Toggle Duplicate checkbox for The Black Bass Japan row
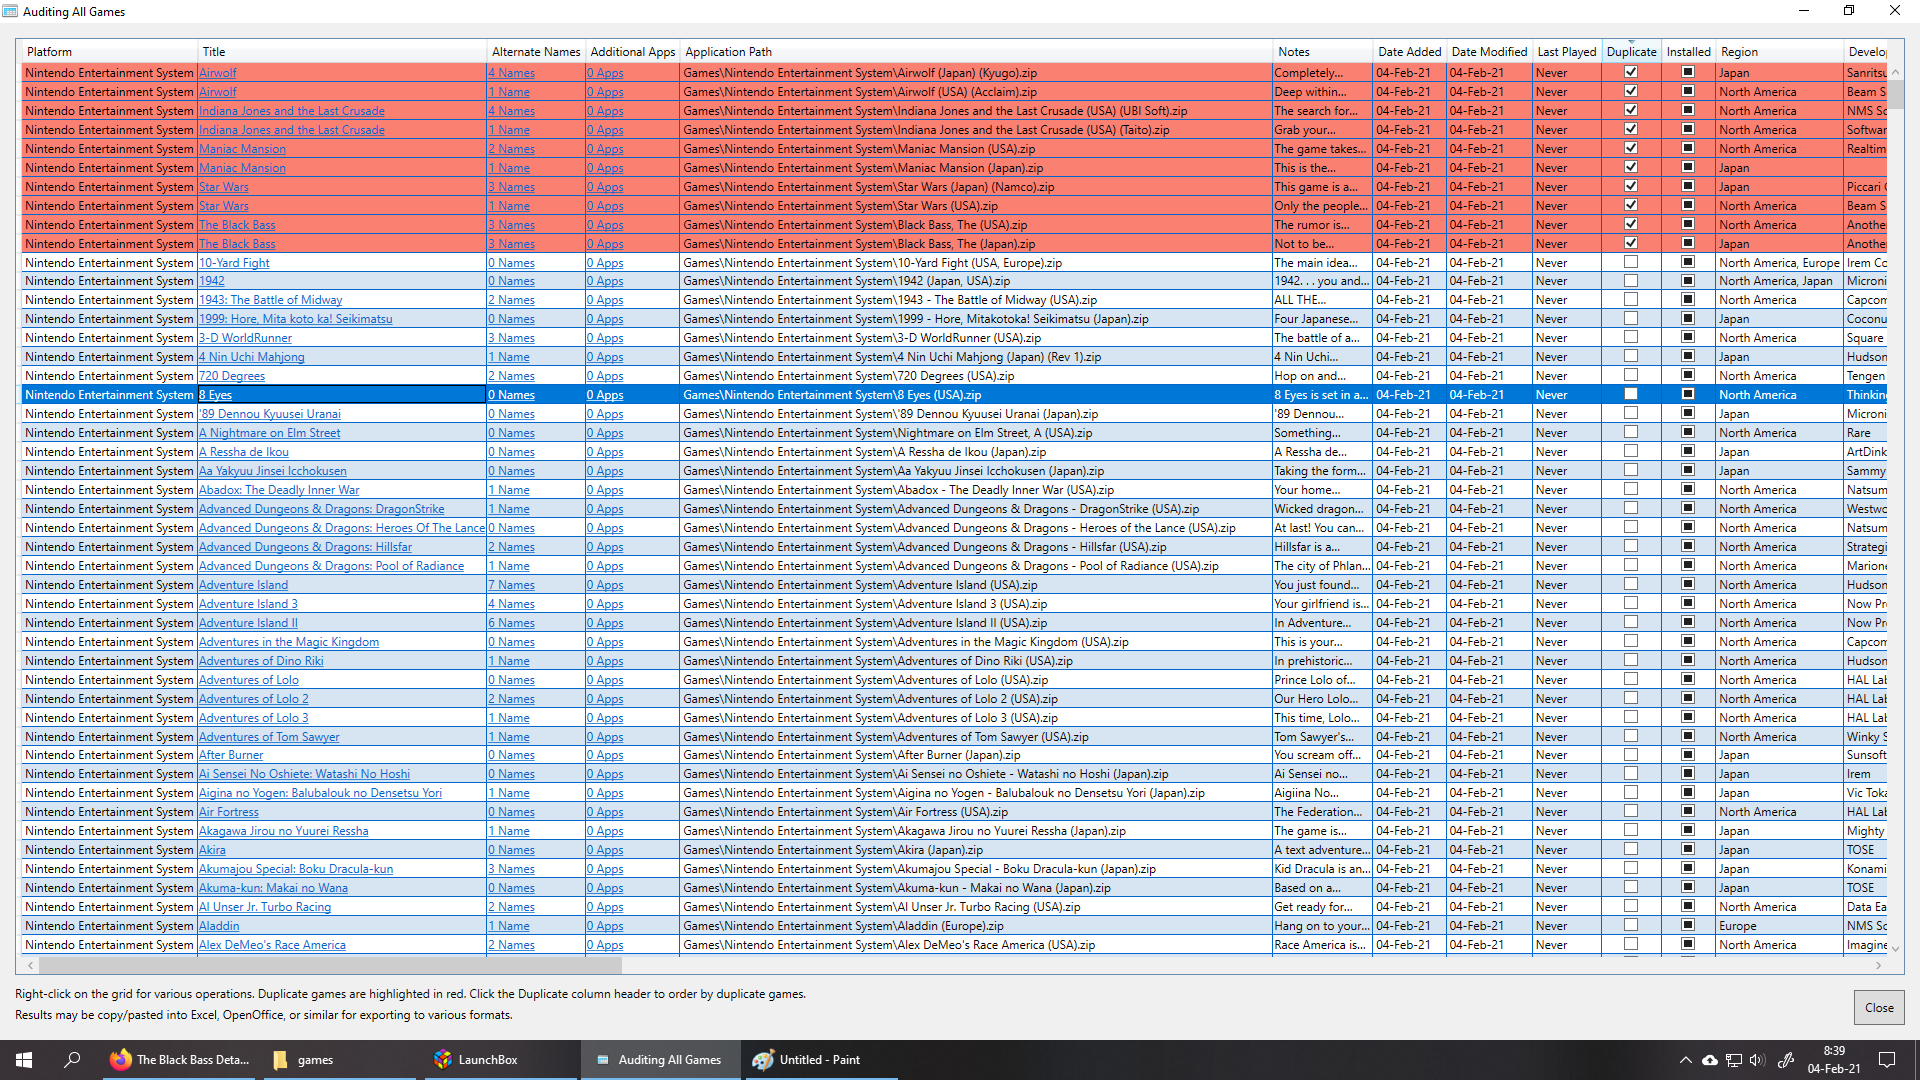The height and width of the screenshot is (1080, 1920). click(x=1631, y=243)
